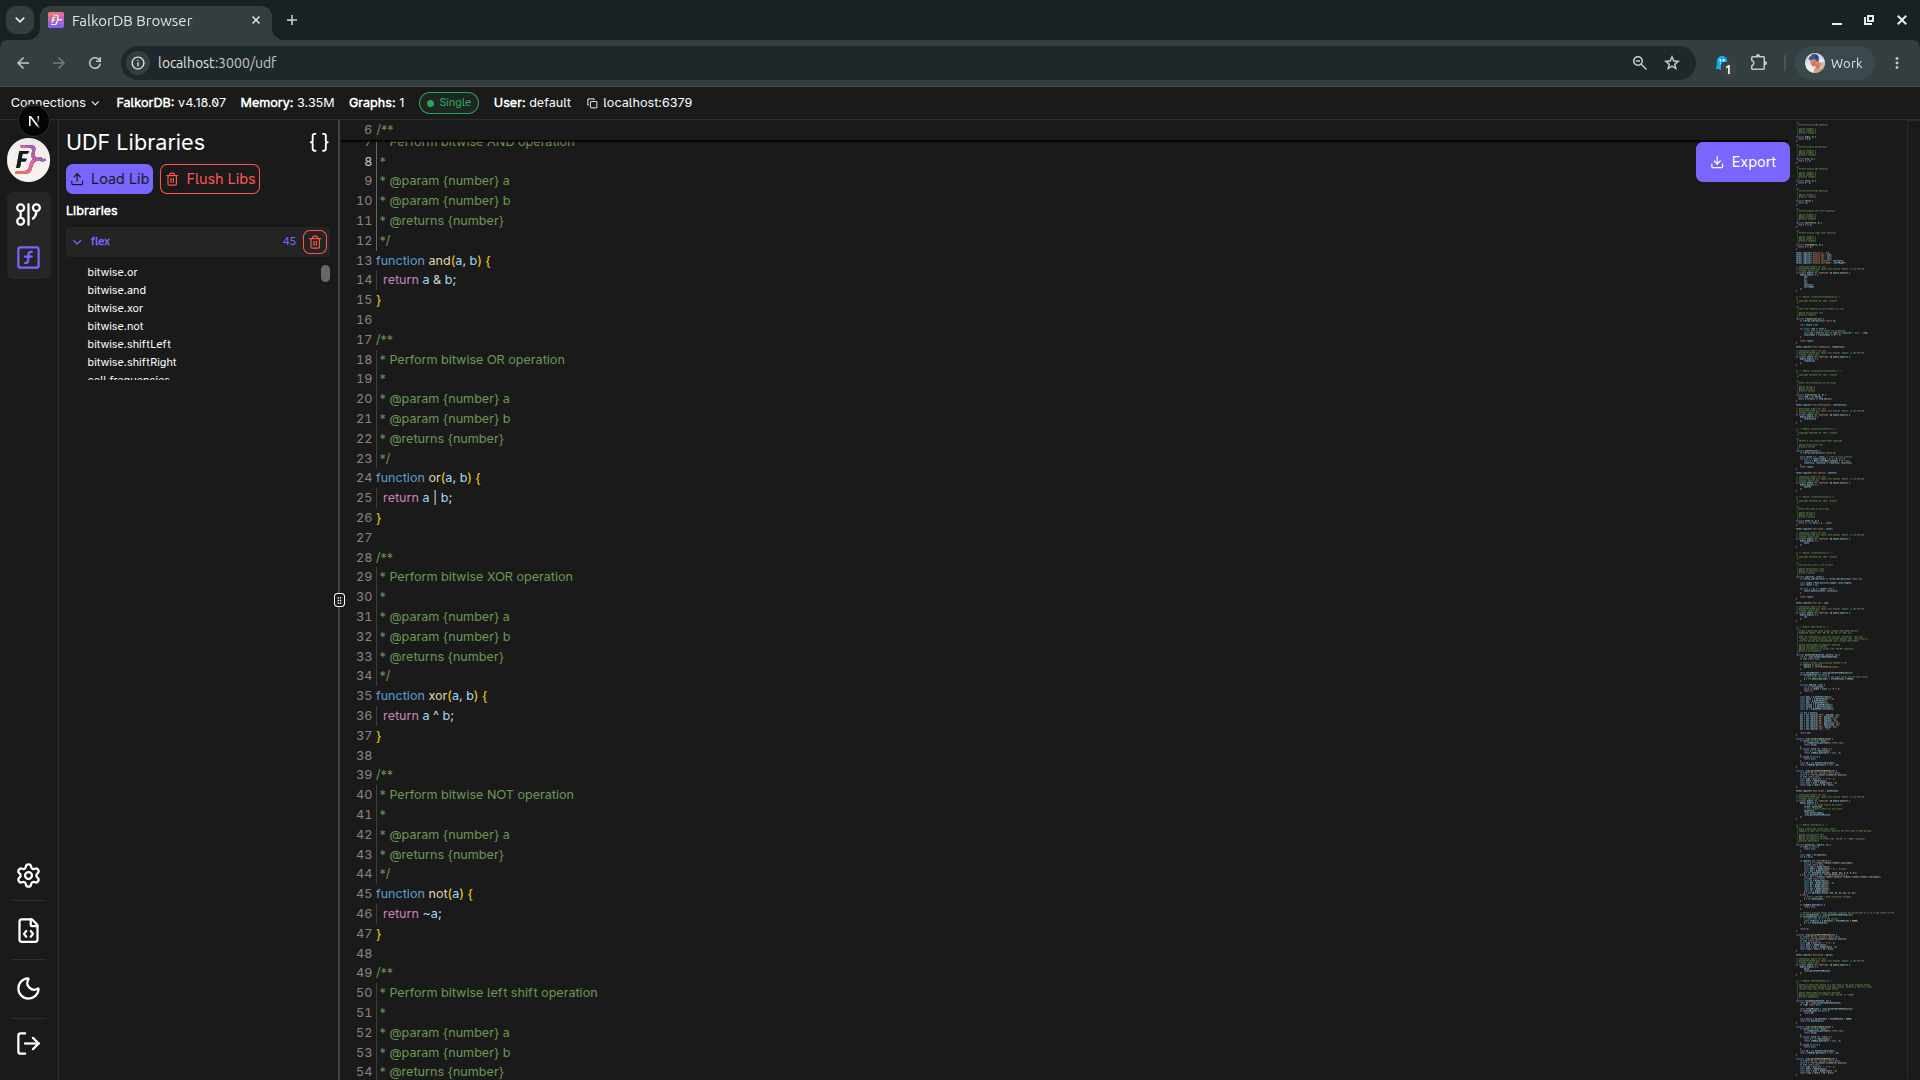Open the Extensions puzzle icon
This screenshot has width=1920, height=1080.
[x=1758, y=63]
